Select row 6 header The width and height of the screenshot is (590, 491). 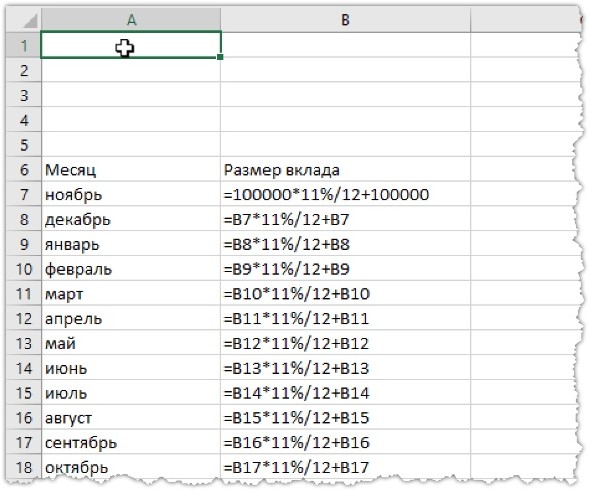(24, 169)
